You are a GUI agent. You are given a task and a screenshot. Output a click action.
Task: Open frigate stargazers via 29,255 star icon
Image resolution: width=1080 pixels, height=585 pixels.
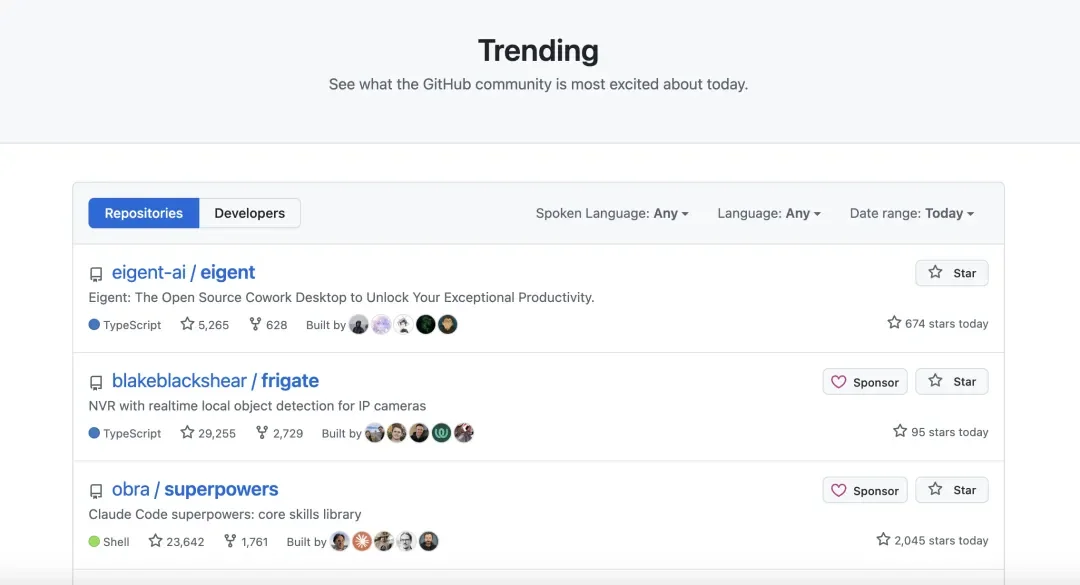[x=187, y=433]
